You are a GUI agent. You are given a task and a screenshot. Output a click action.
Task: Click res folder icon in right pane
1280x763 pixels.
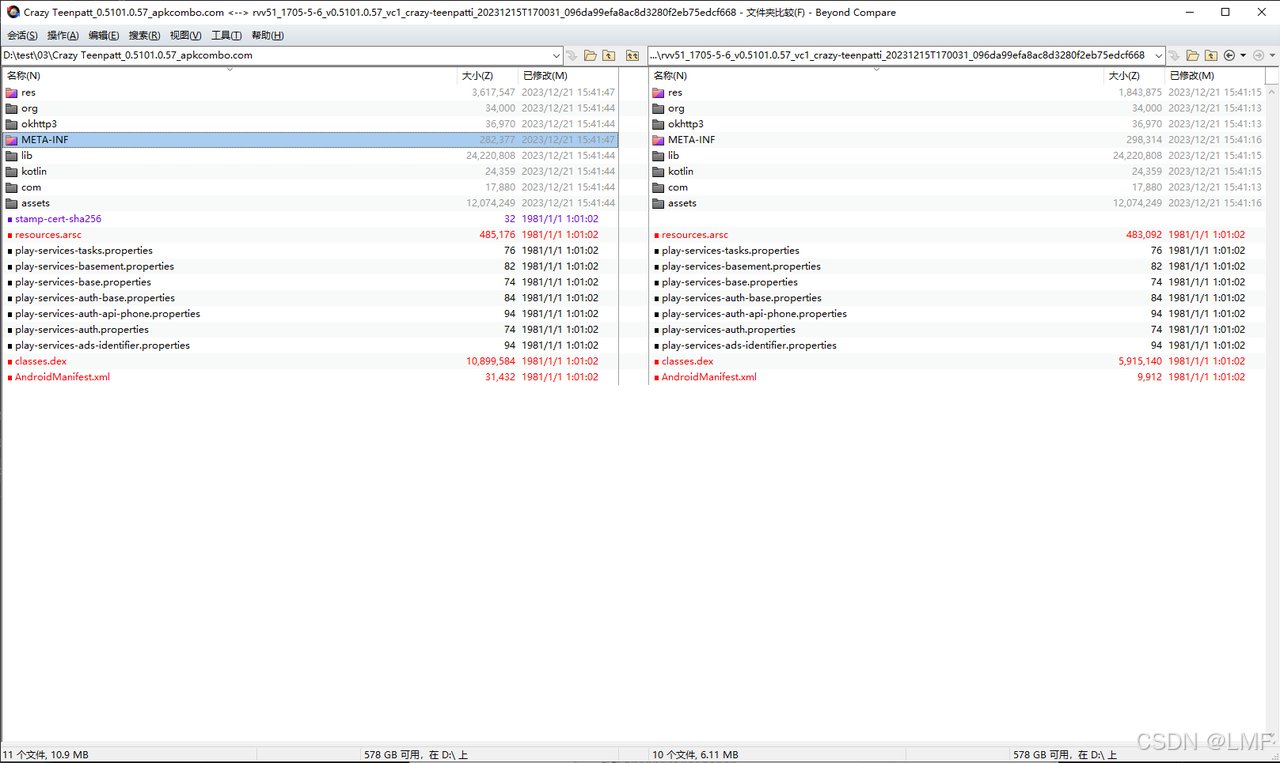(658, 92)
